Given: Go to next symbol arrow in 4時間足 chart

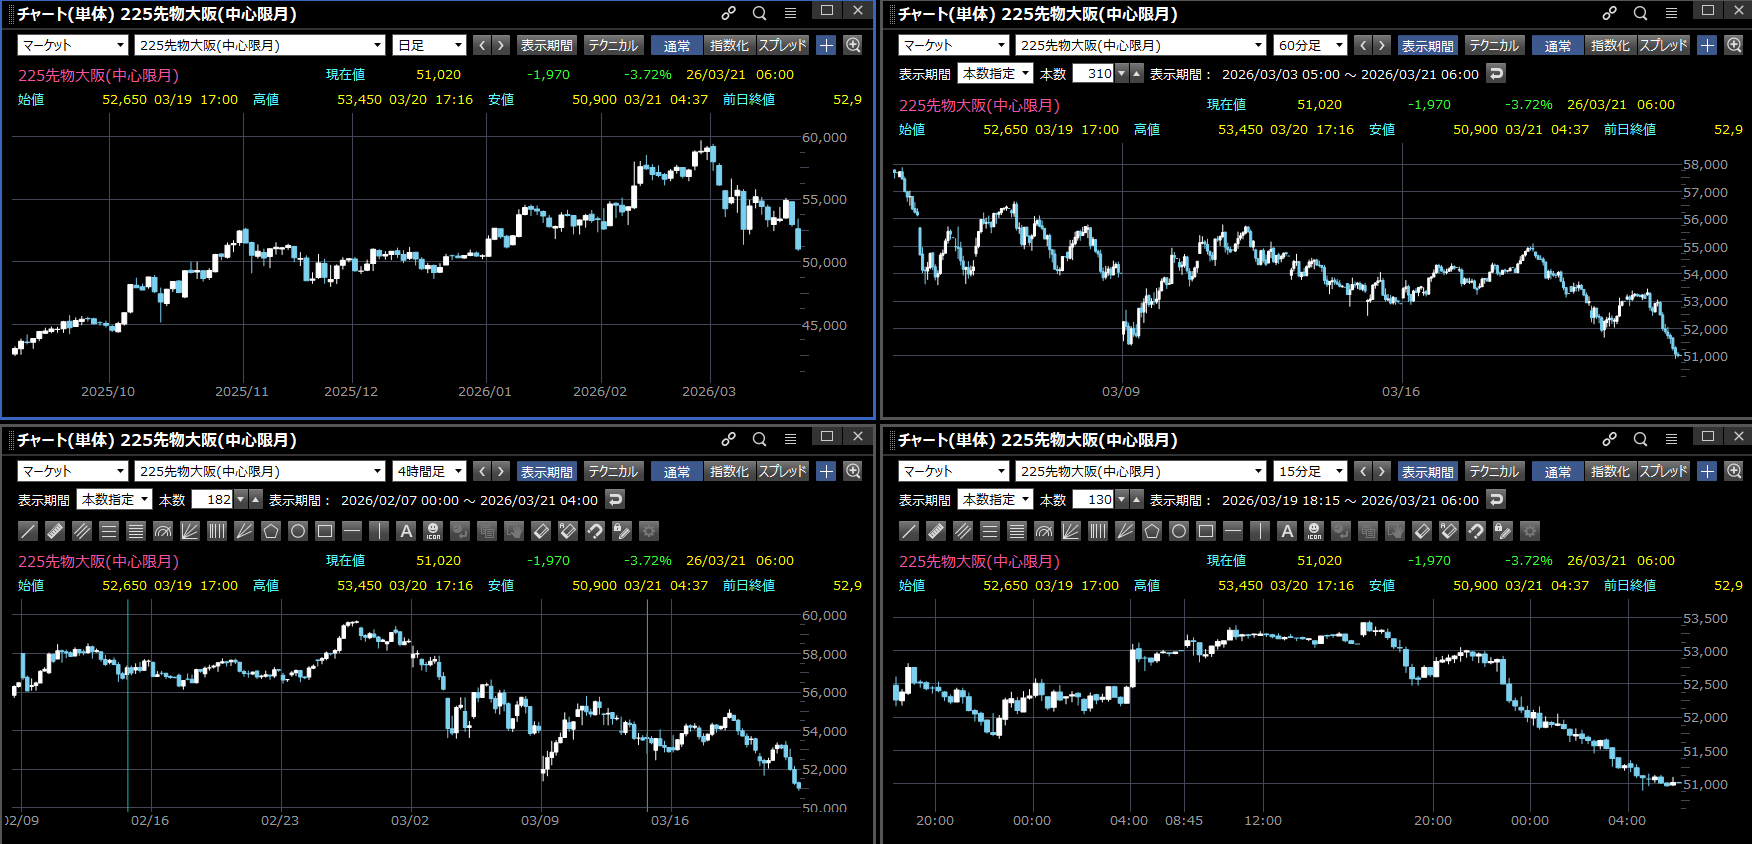Looking at the screenshot, I should tap(501, 471).
